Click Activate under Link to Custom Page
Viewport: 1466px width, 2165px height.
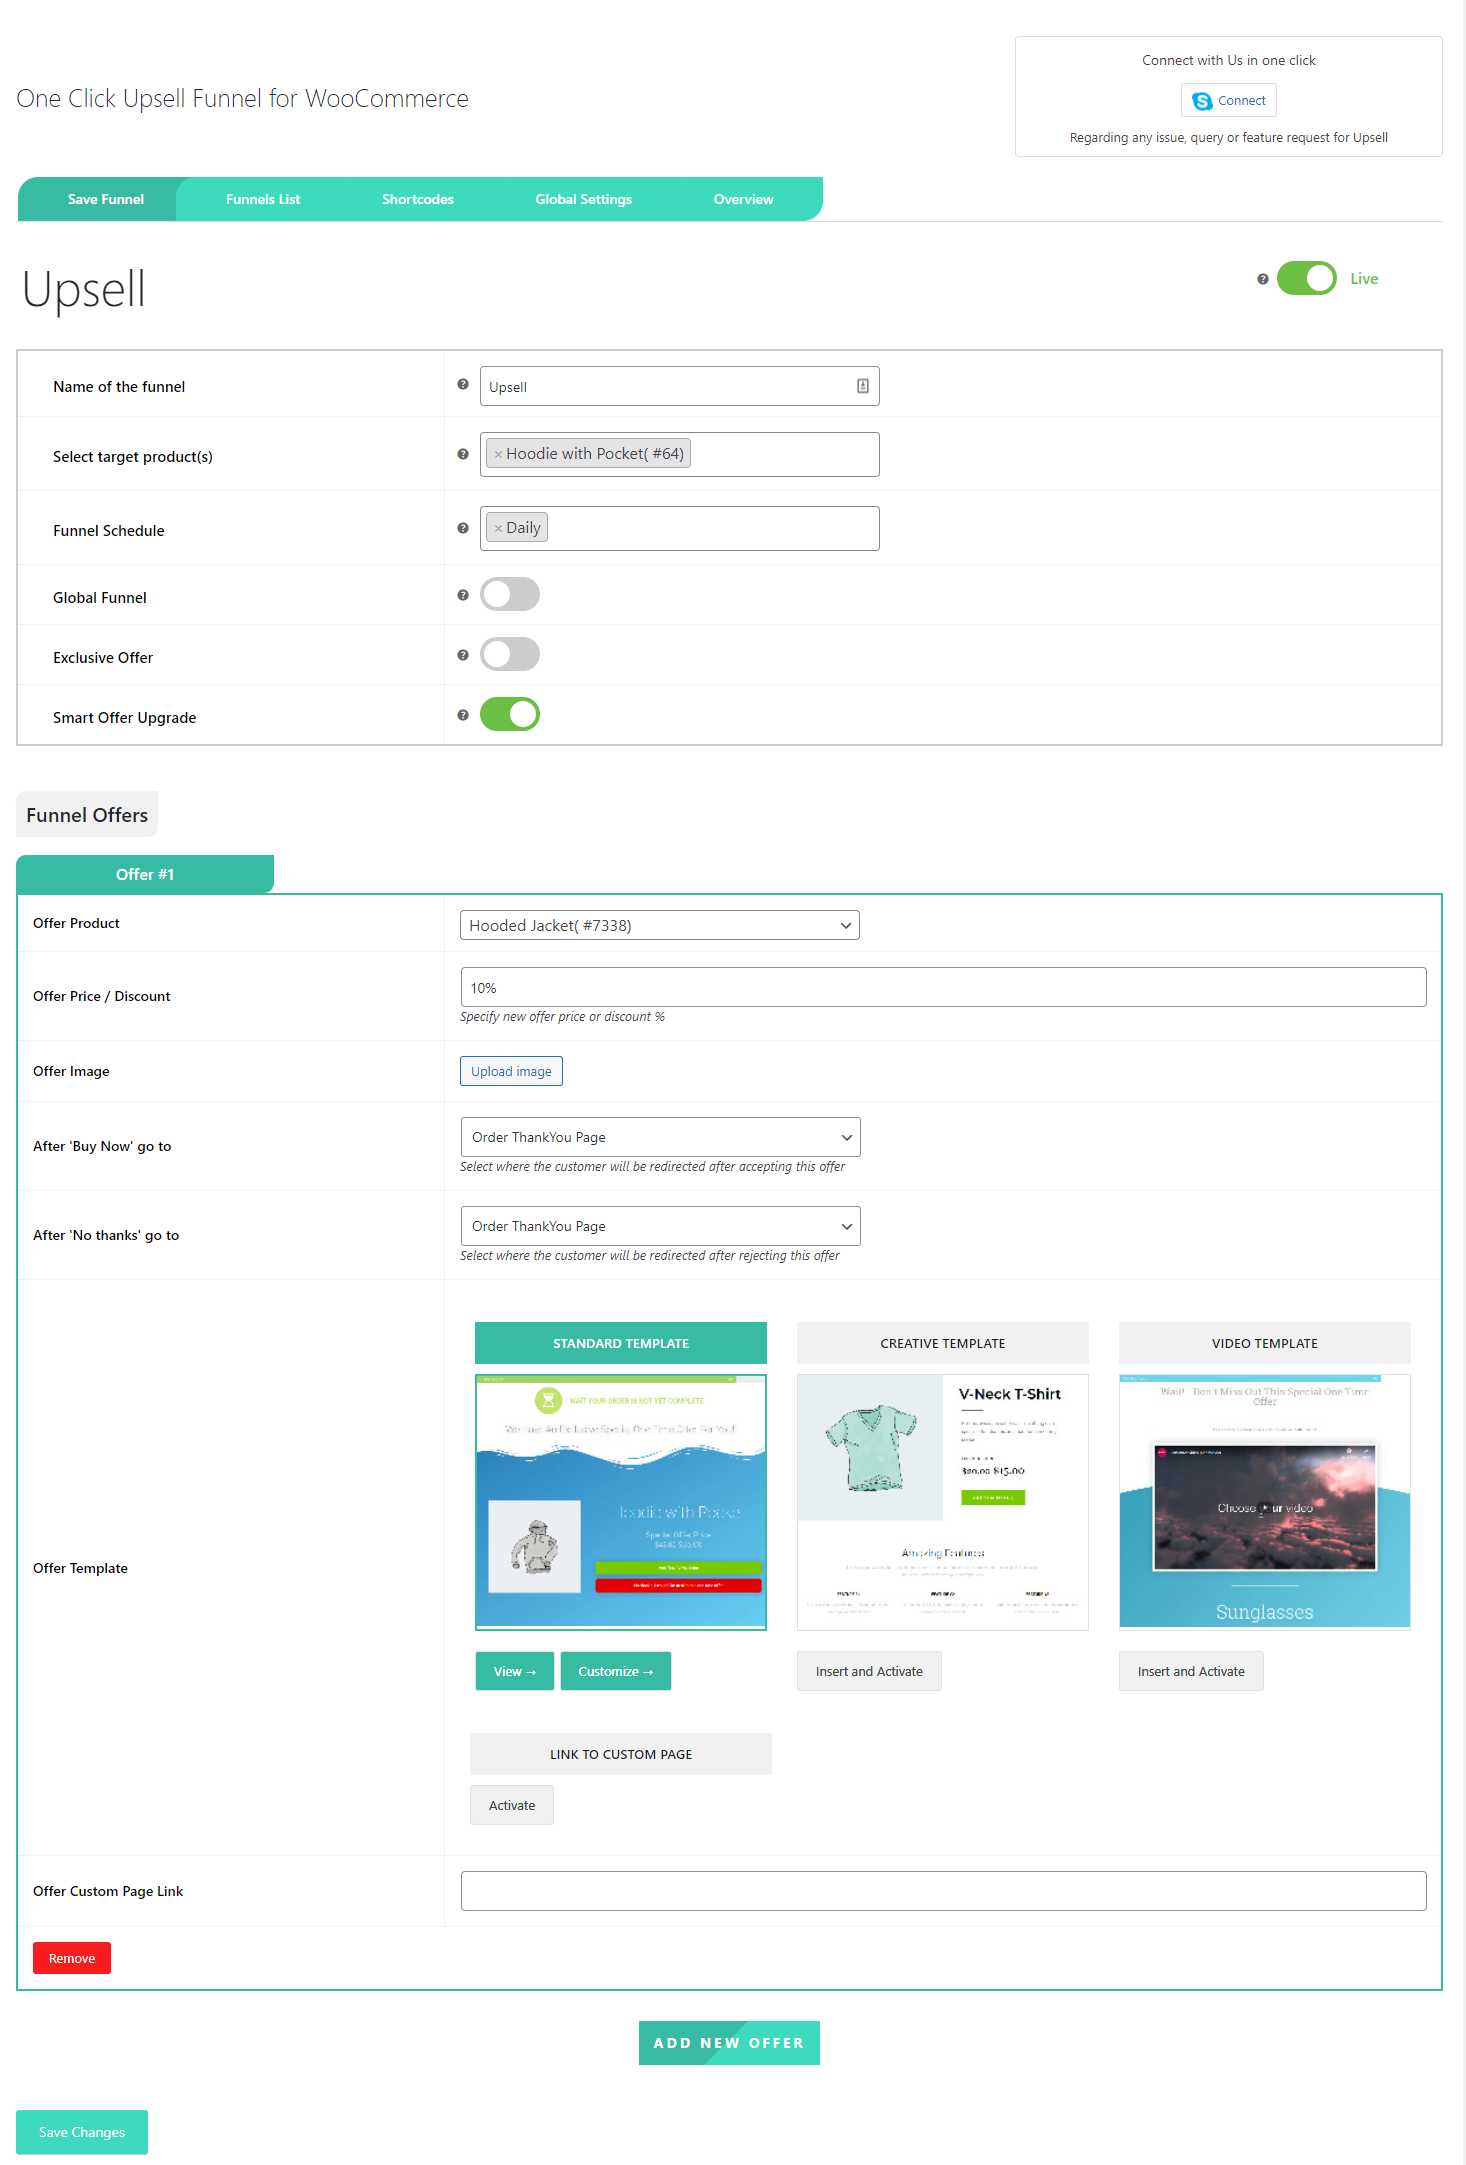pos(512,1805)
